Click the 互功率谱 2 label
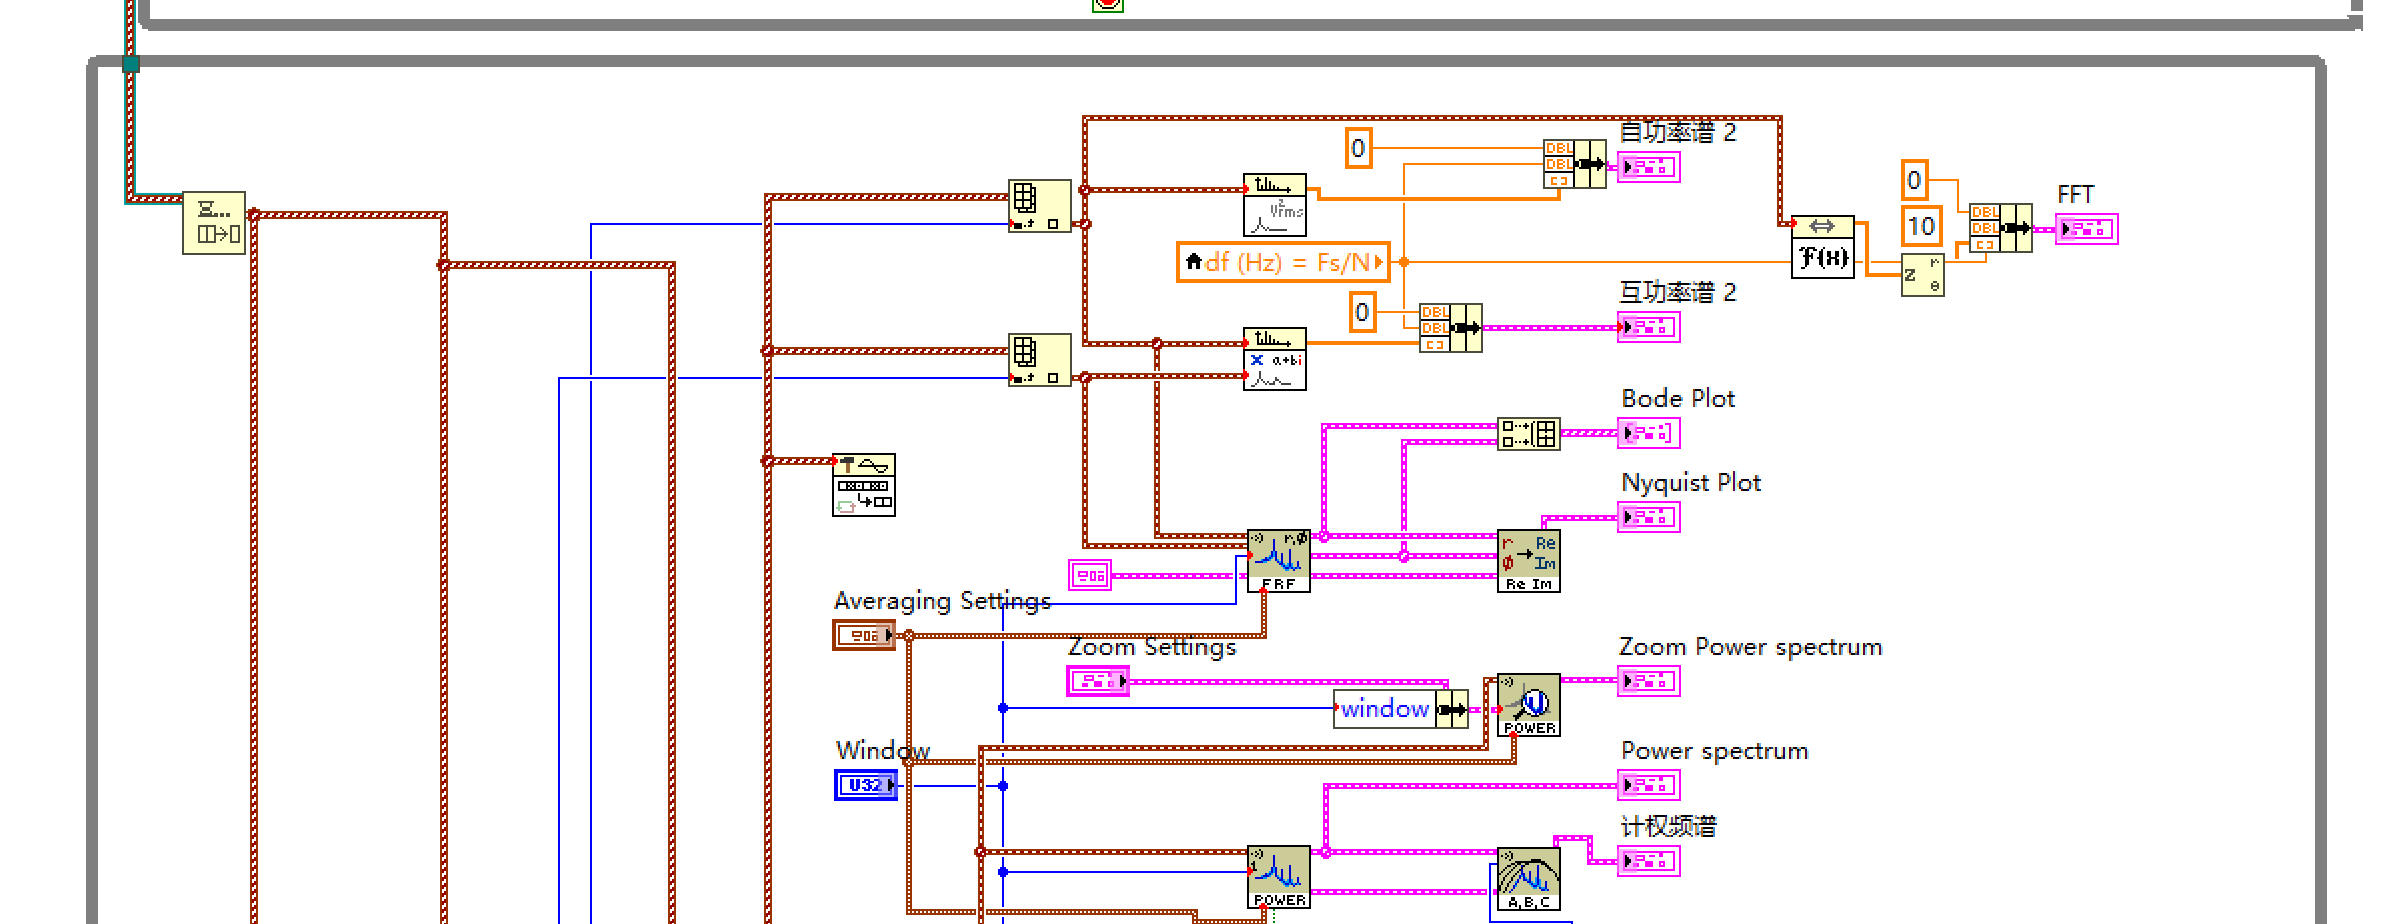The height and width of the screenshot is (924, 2402). 1677,292
